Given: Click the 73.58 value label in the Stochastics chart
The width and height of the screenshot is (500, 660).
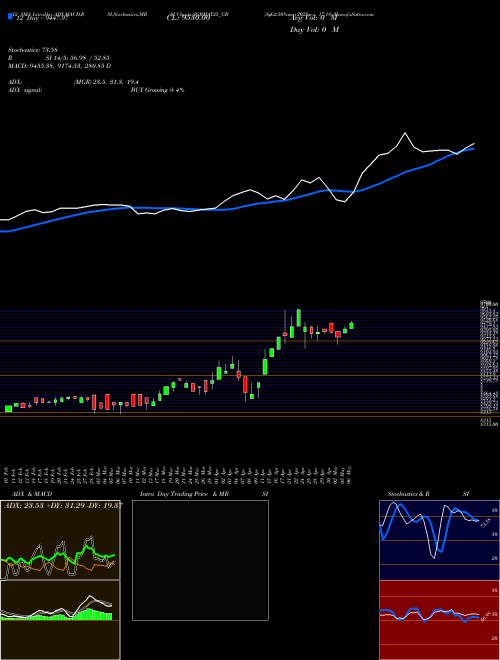Looking at the screenshot, I should 484,523.
